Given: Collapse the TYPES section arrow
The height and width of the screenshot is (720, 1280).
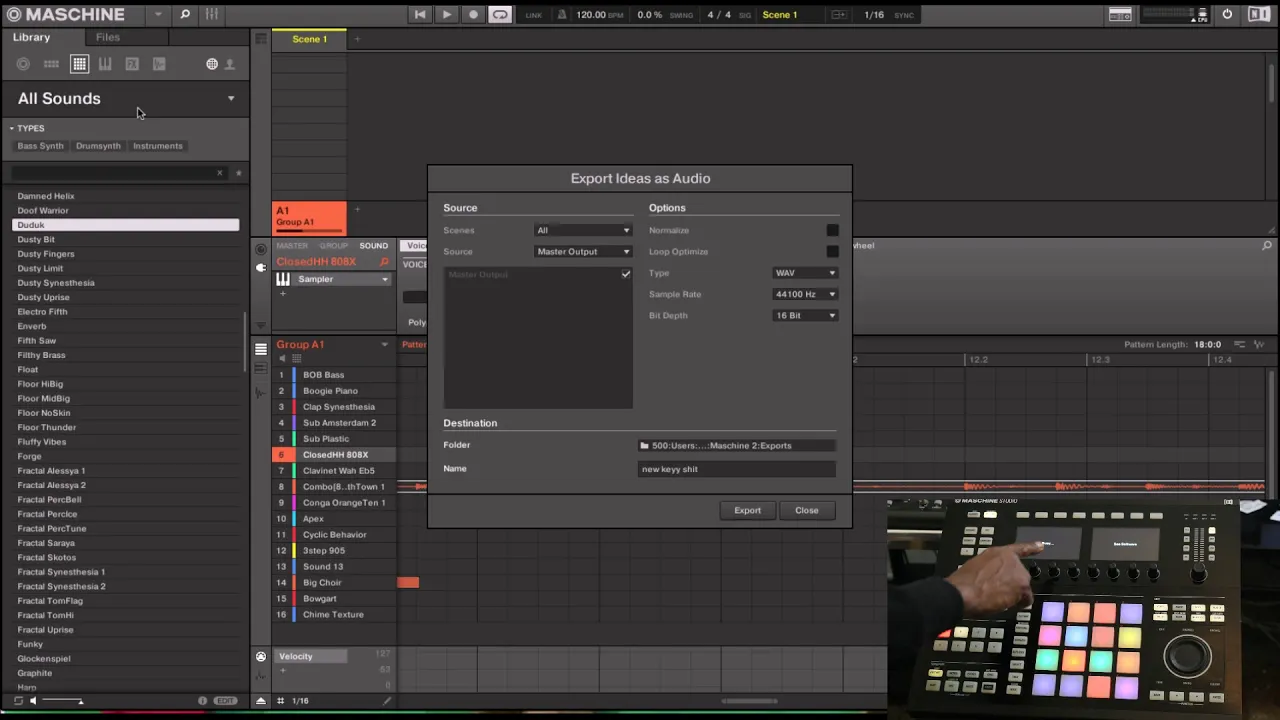Looking at the screenshot, I should point(12,128).
